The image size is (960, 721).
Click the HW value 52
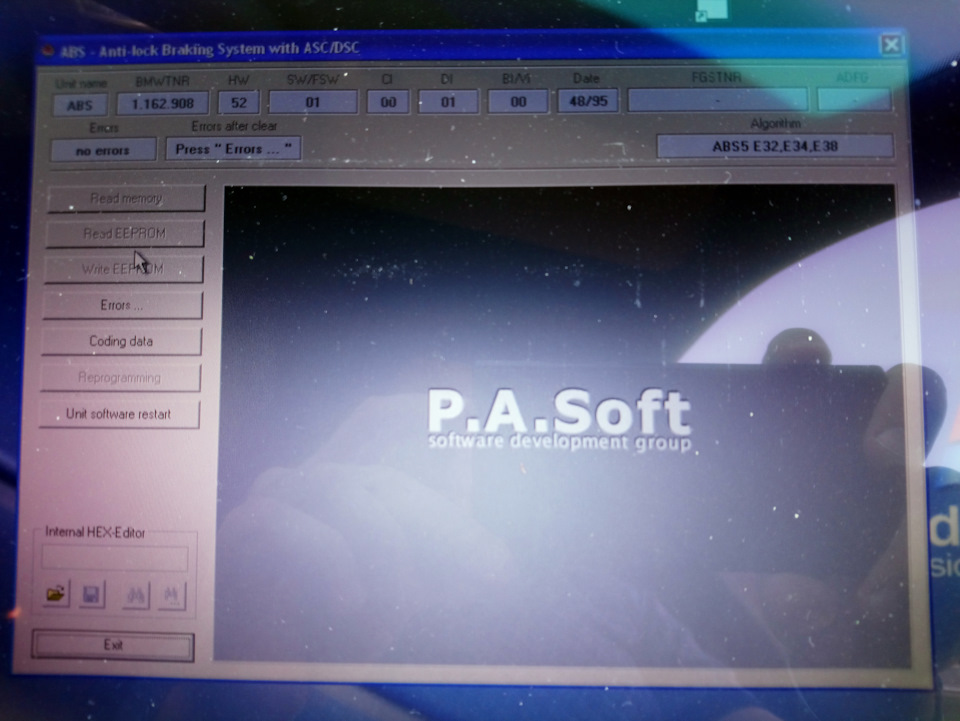239,102
